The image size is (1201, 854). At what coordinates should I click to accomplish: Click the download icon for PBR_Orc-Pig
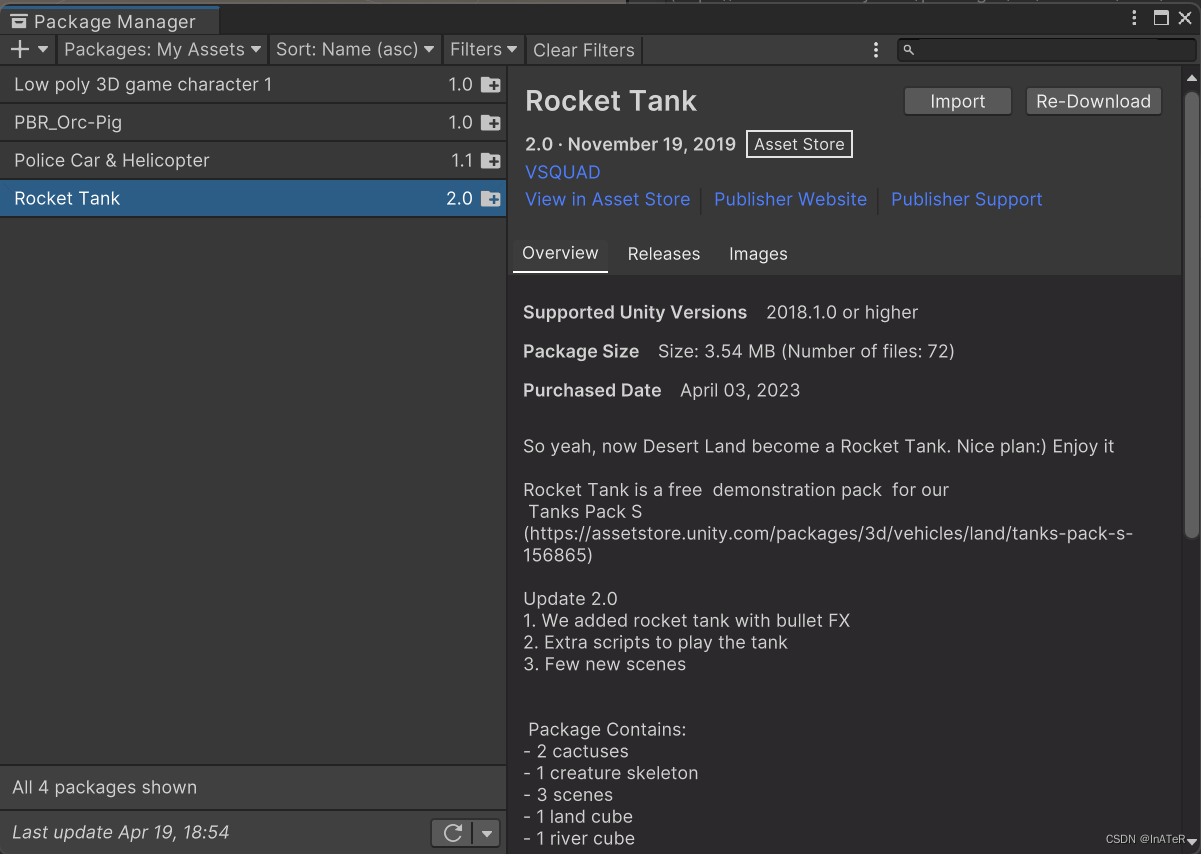(491, 123)
